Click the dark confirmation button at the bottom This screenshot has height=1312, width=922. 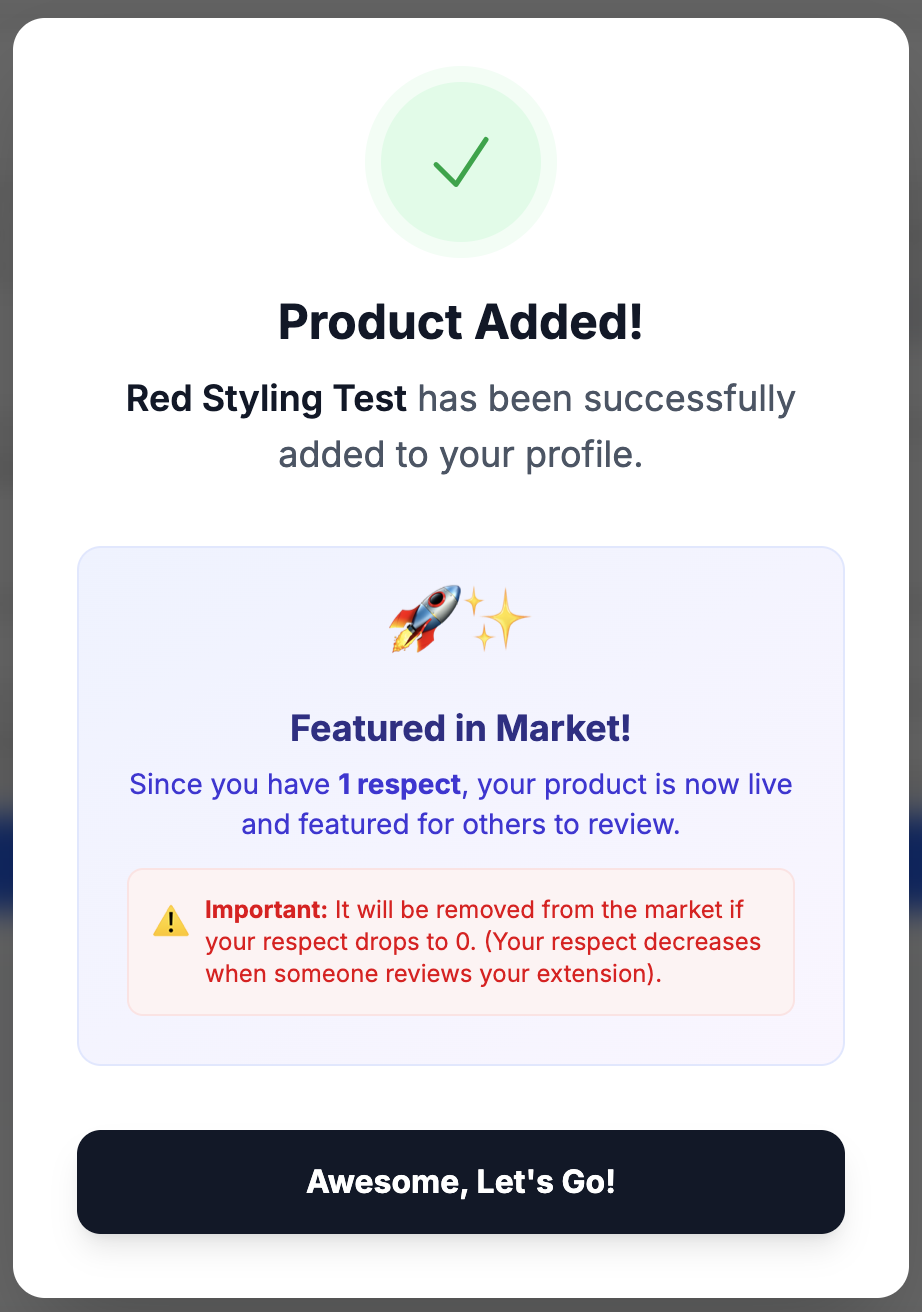tap(460, 1182)
